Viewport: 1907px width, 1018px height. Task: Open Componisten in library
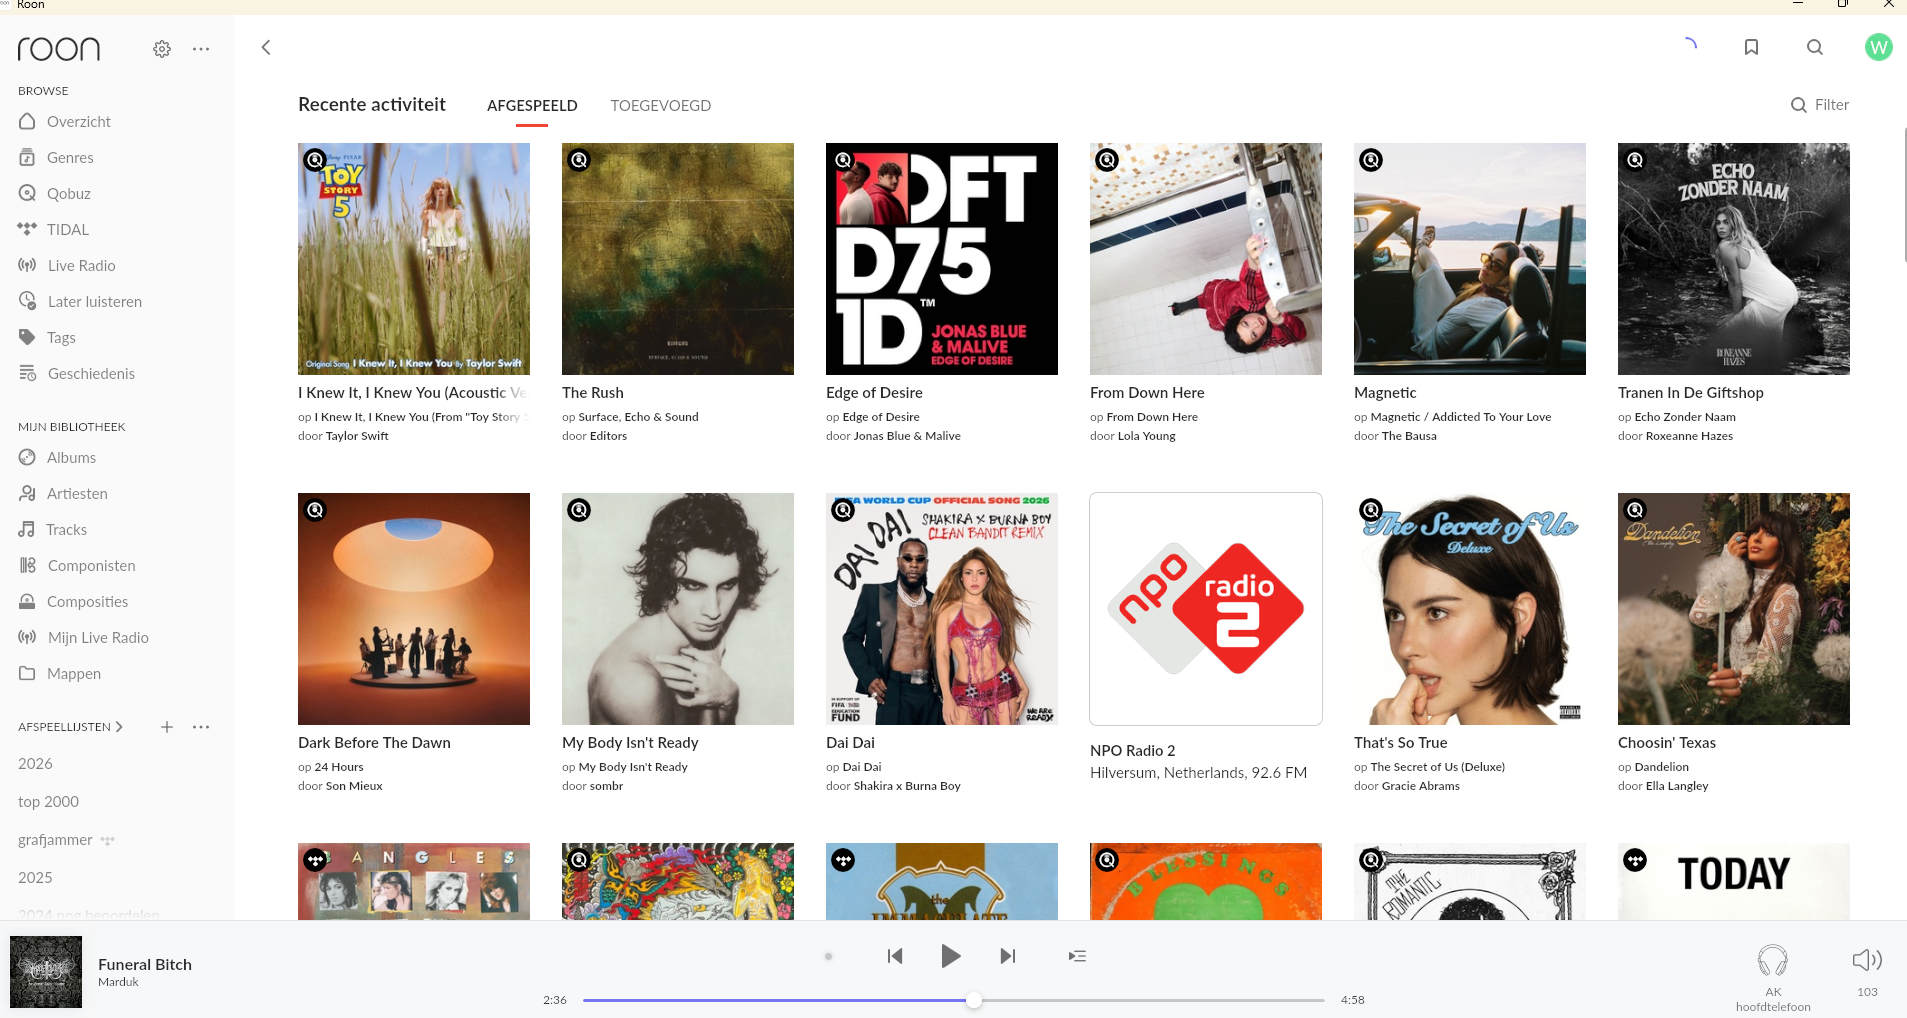pyautogui.click(x=91, y=565)
